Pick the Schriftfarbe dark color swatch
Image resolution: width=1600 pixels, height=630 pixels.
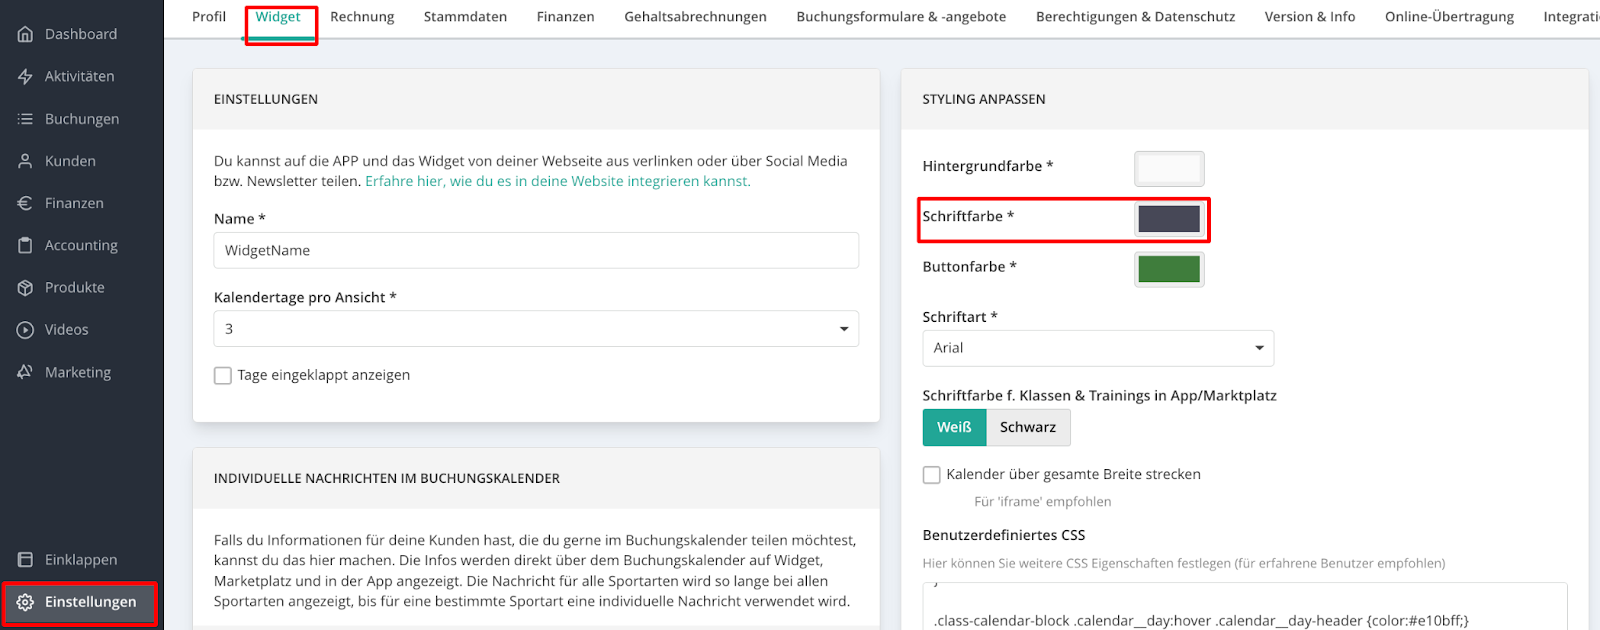pos(1169,219)
